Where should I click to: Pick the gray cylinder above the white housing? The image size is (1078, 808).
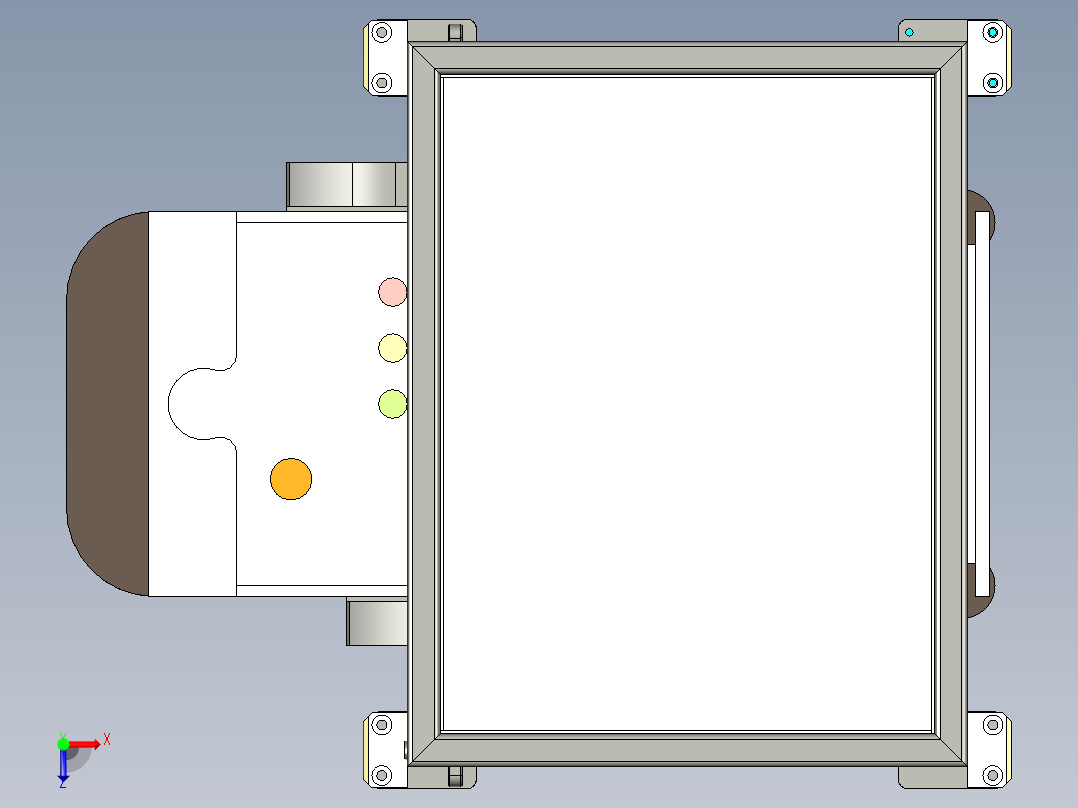point(346,185)
